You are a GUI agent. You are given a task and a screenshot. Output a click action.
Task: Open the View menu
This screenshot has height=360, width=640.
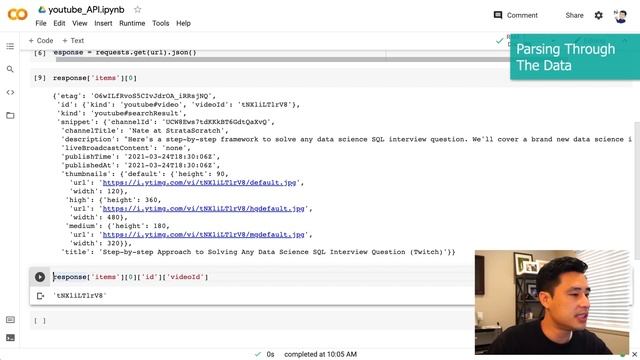(80, 23)
